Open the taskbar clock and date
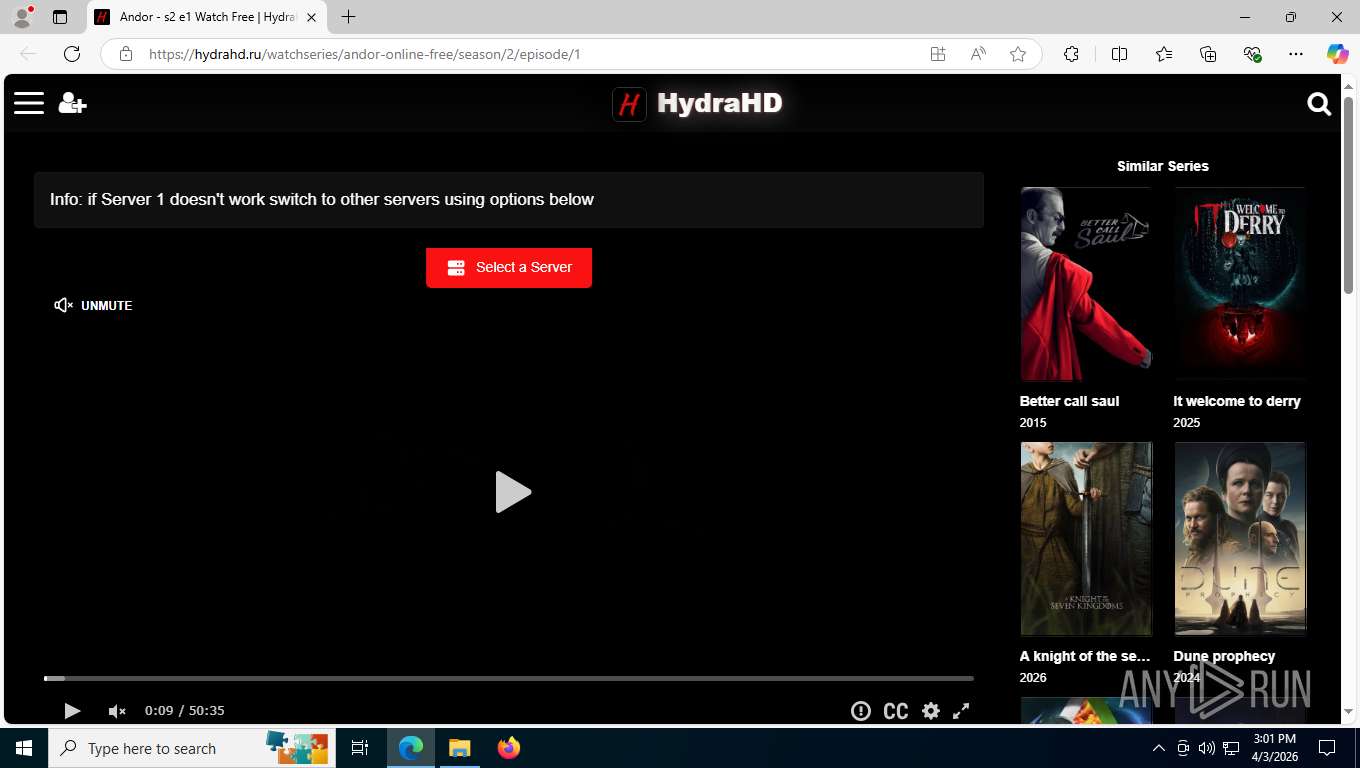1360x768 pixels. pos(1274,748)
